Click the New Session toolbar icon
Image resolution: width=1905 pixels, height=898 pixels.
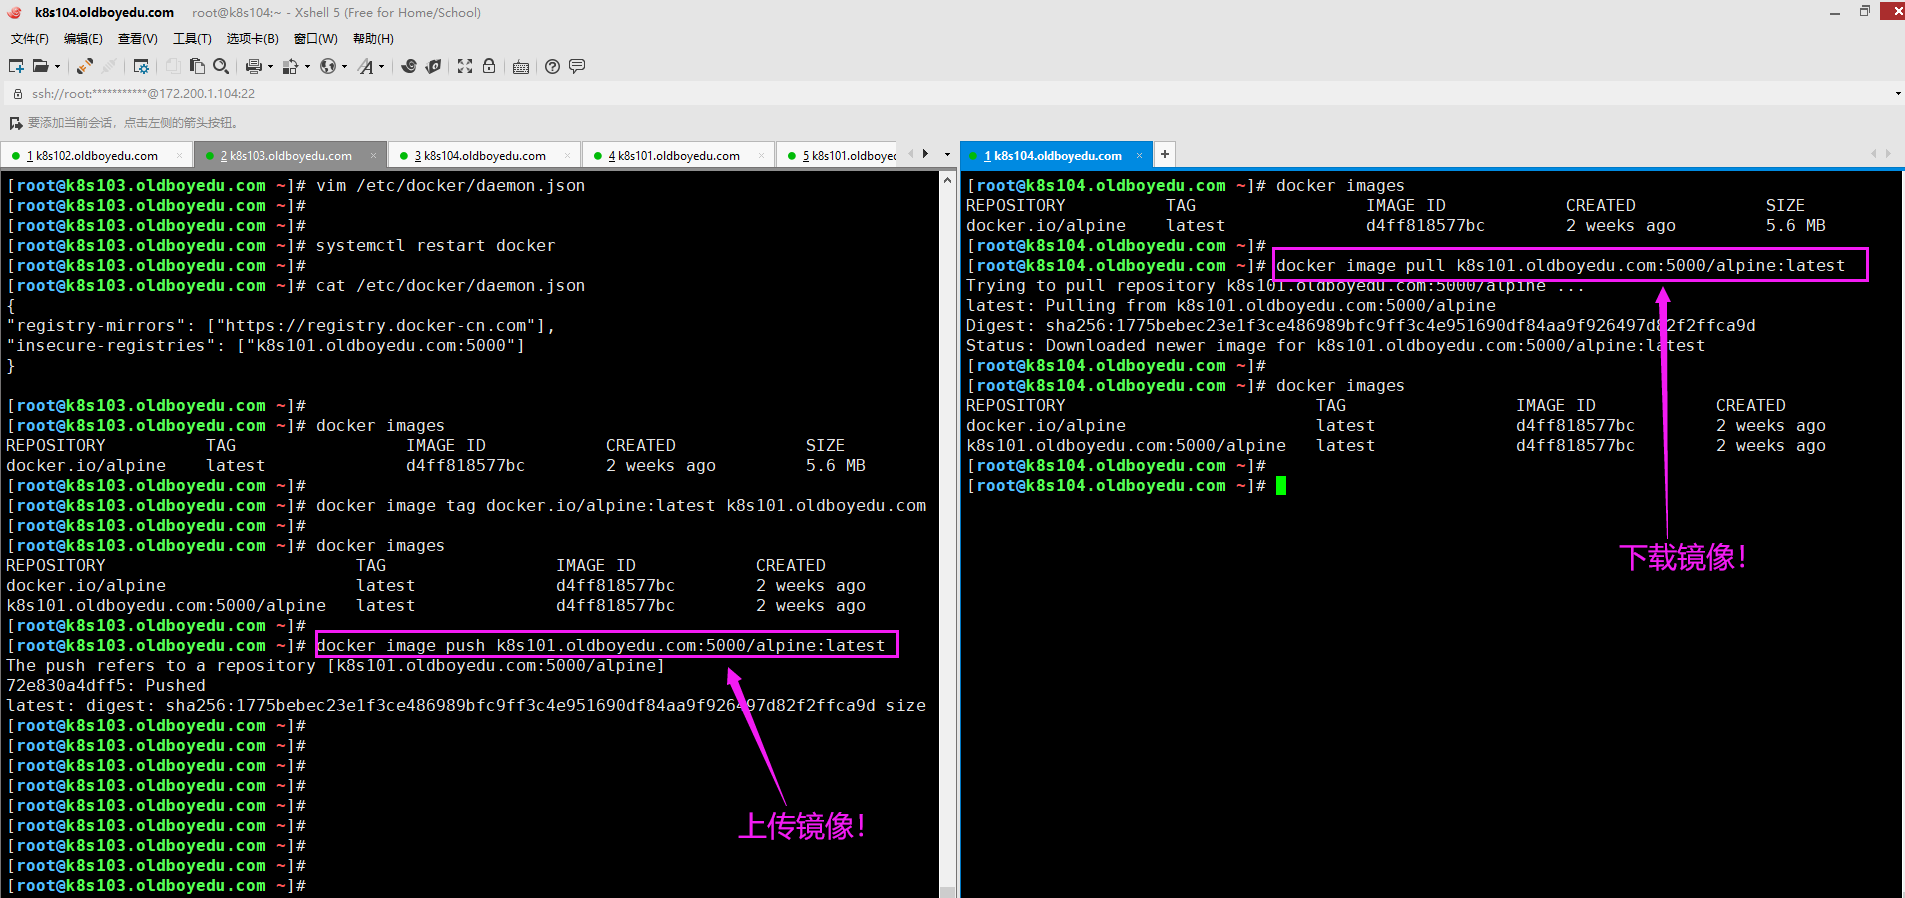[x=16, y=66]
